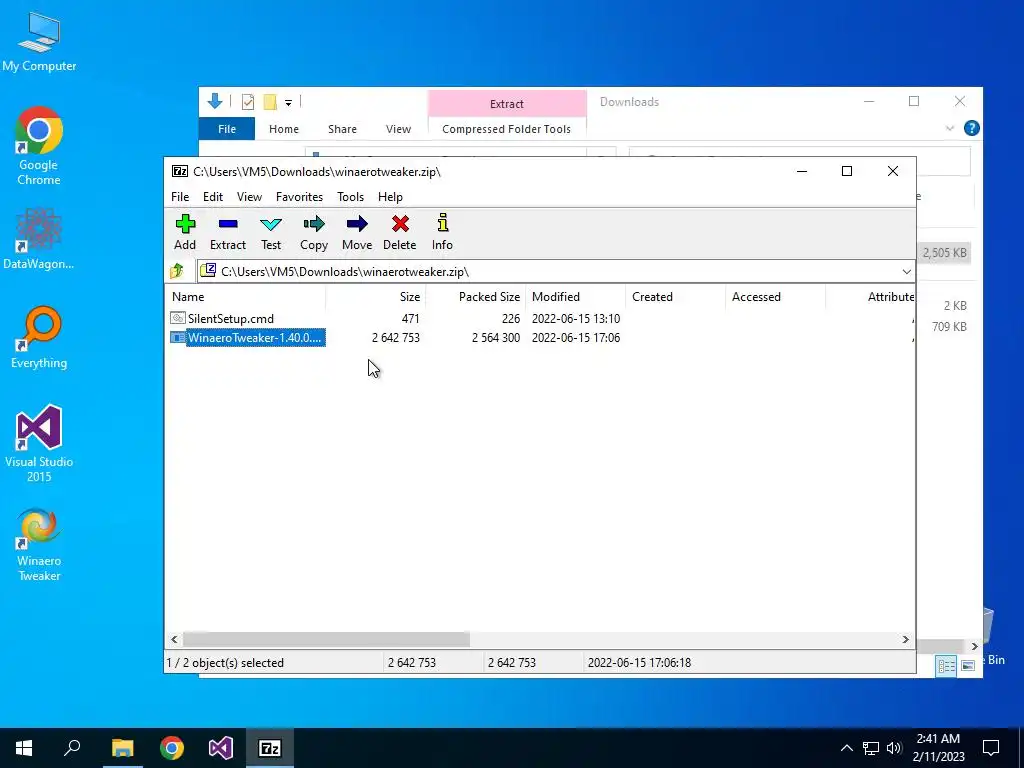Image resolution: width=1024 pixels, height=768 pixels.
Task: Open the Windows Start menu
Action: tap(24, 748)
